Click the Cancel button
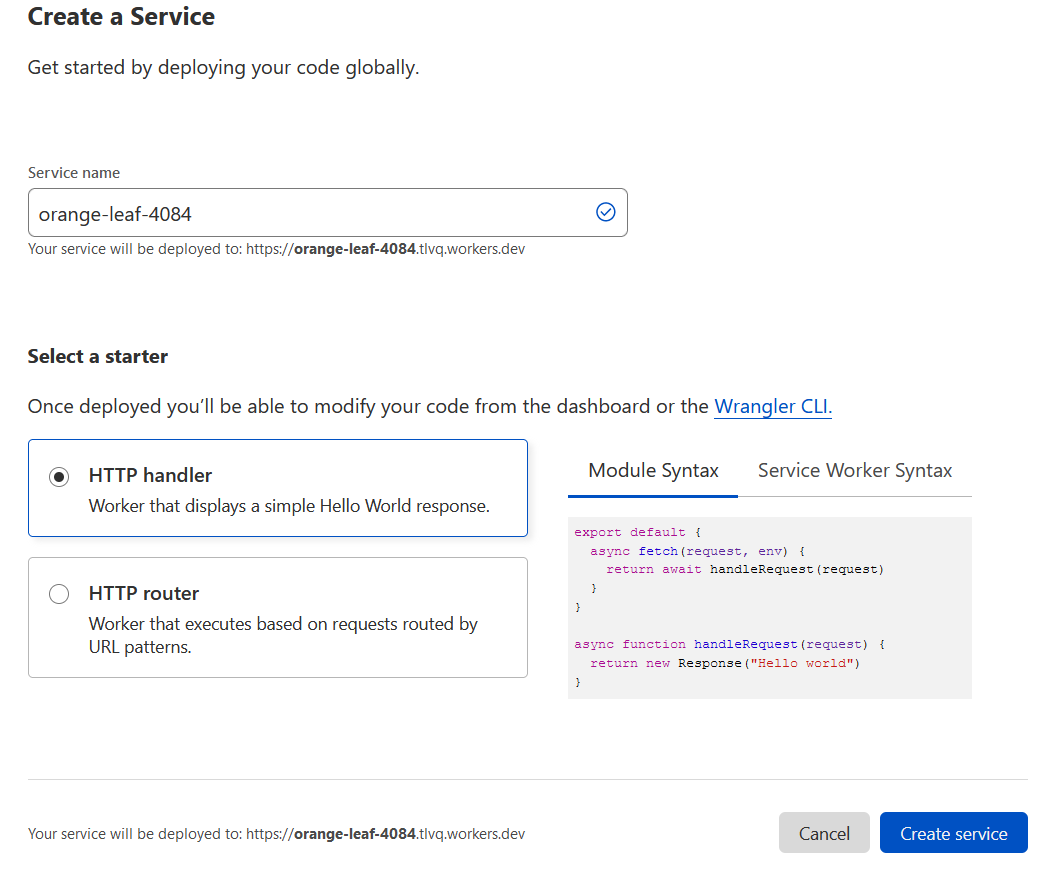Image resolution: width=1062 pixels, height=878 pixels. coord(824,832)
